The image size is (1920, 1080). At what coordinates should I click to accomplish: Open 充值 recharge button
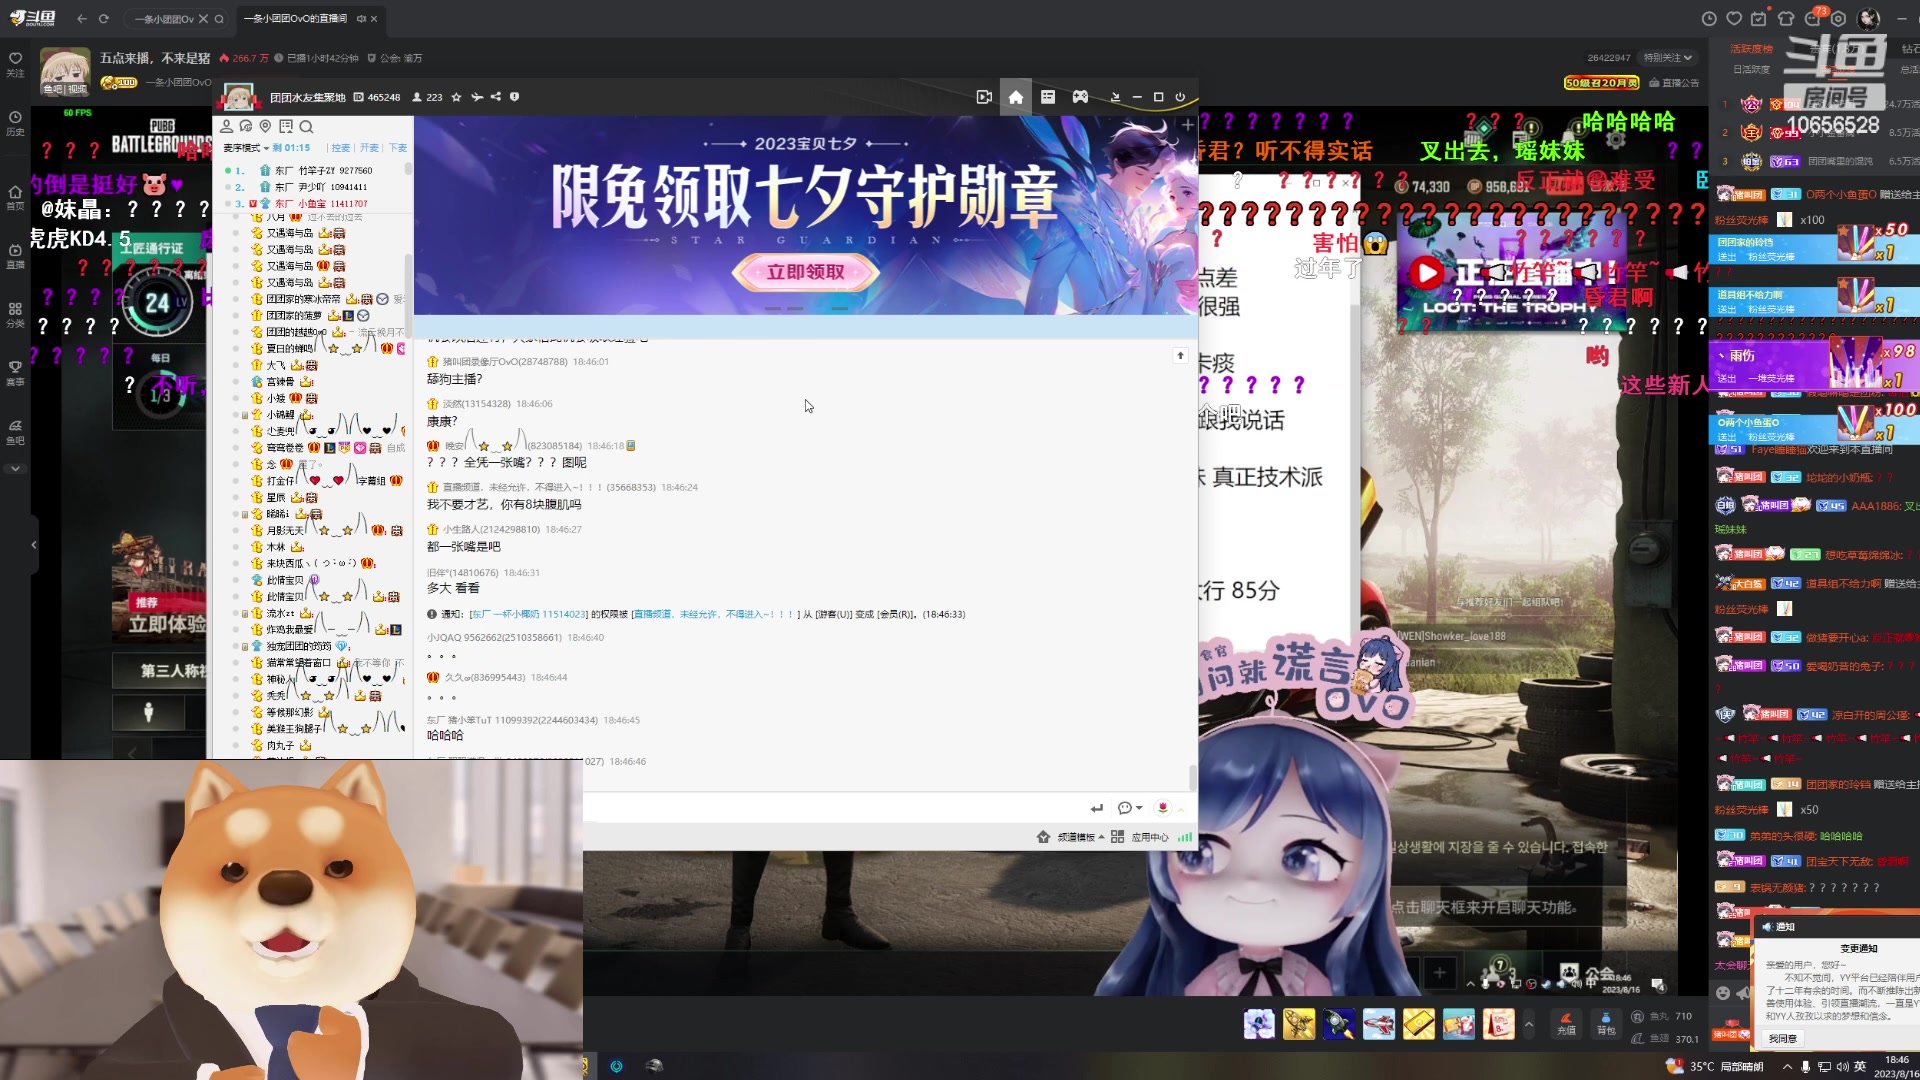pos(1566,1024)
